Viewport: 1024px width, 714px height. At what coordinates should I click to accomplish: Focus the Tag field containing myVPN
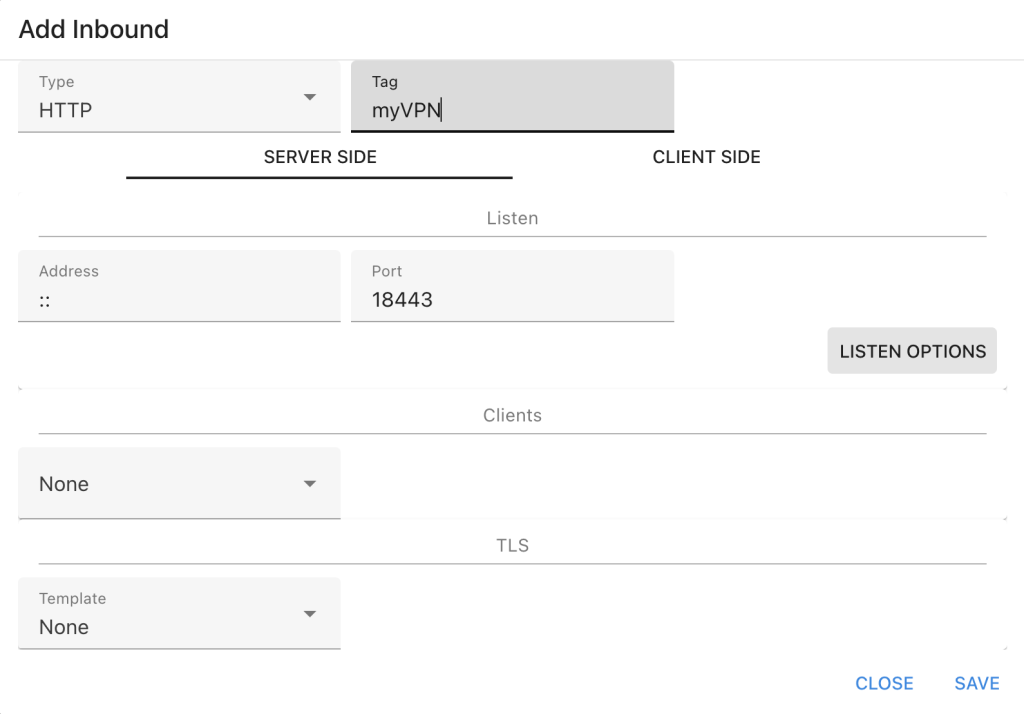pyautogui.click(x=512, y=110)
